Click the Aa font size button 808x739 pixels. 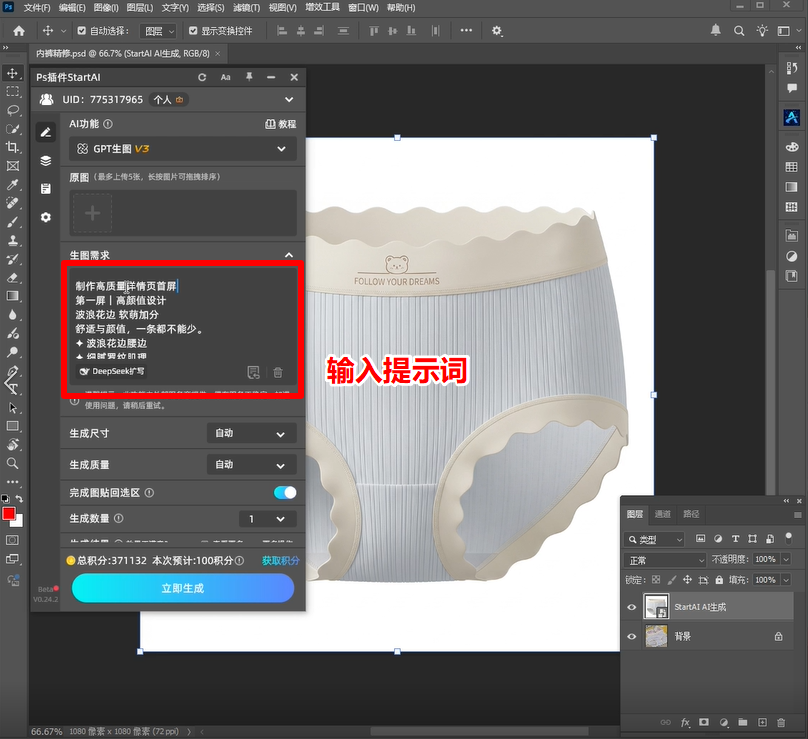(x=225, y=77)
